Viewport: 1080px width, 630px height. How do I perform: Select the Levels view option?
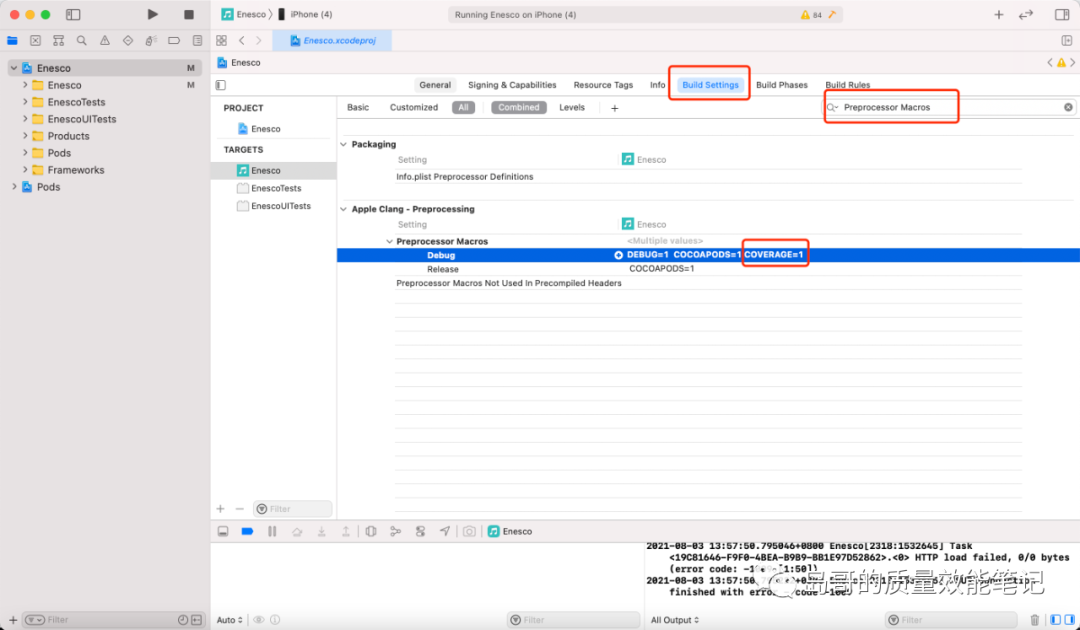click(572, 107)
